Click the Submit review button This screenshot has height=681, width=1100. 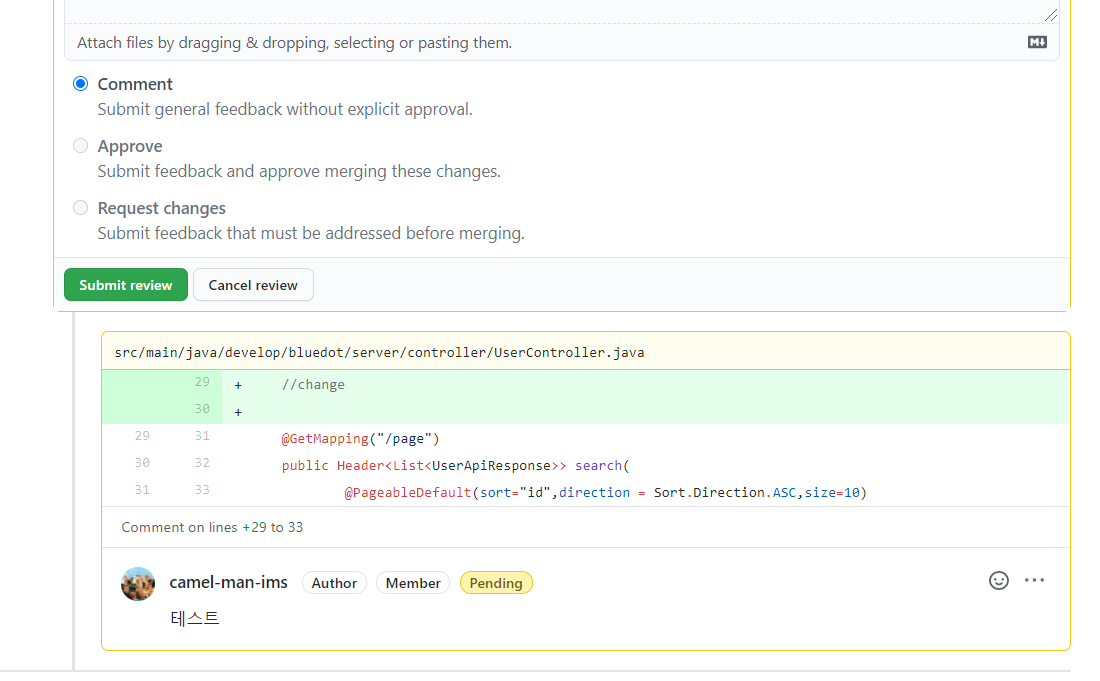pos(125,284)
